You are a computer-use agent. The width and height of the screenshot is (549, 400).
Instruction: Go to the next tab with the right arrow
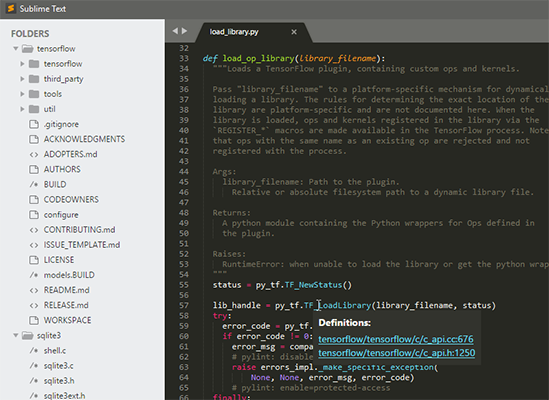click(x=185, y=31)
